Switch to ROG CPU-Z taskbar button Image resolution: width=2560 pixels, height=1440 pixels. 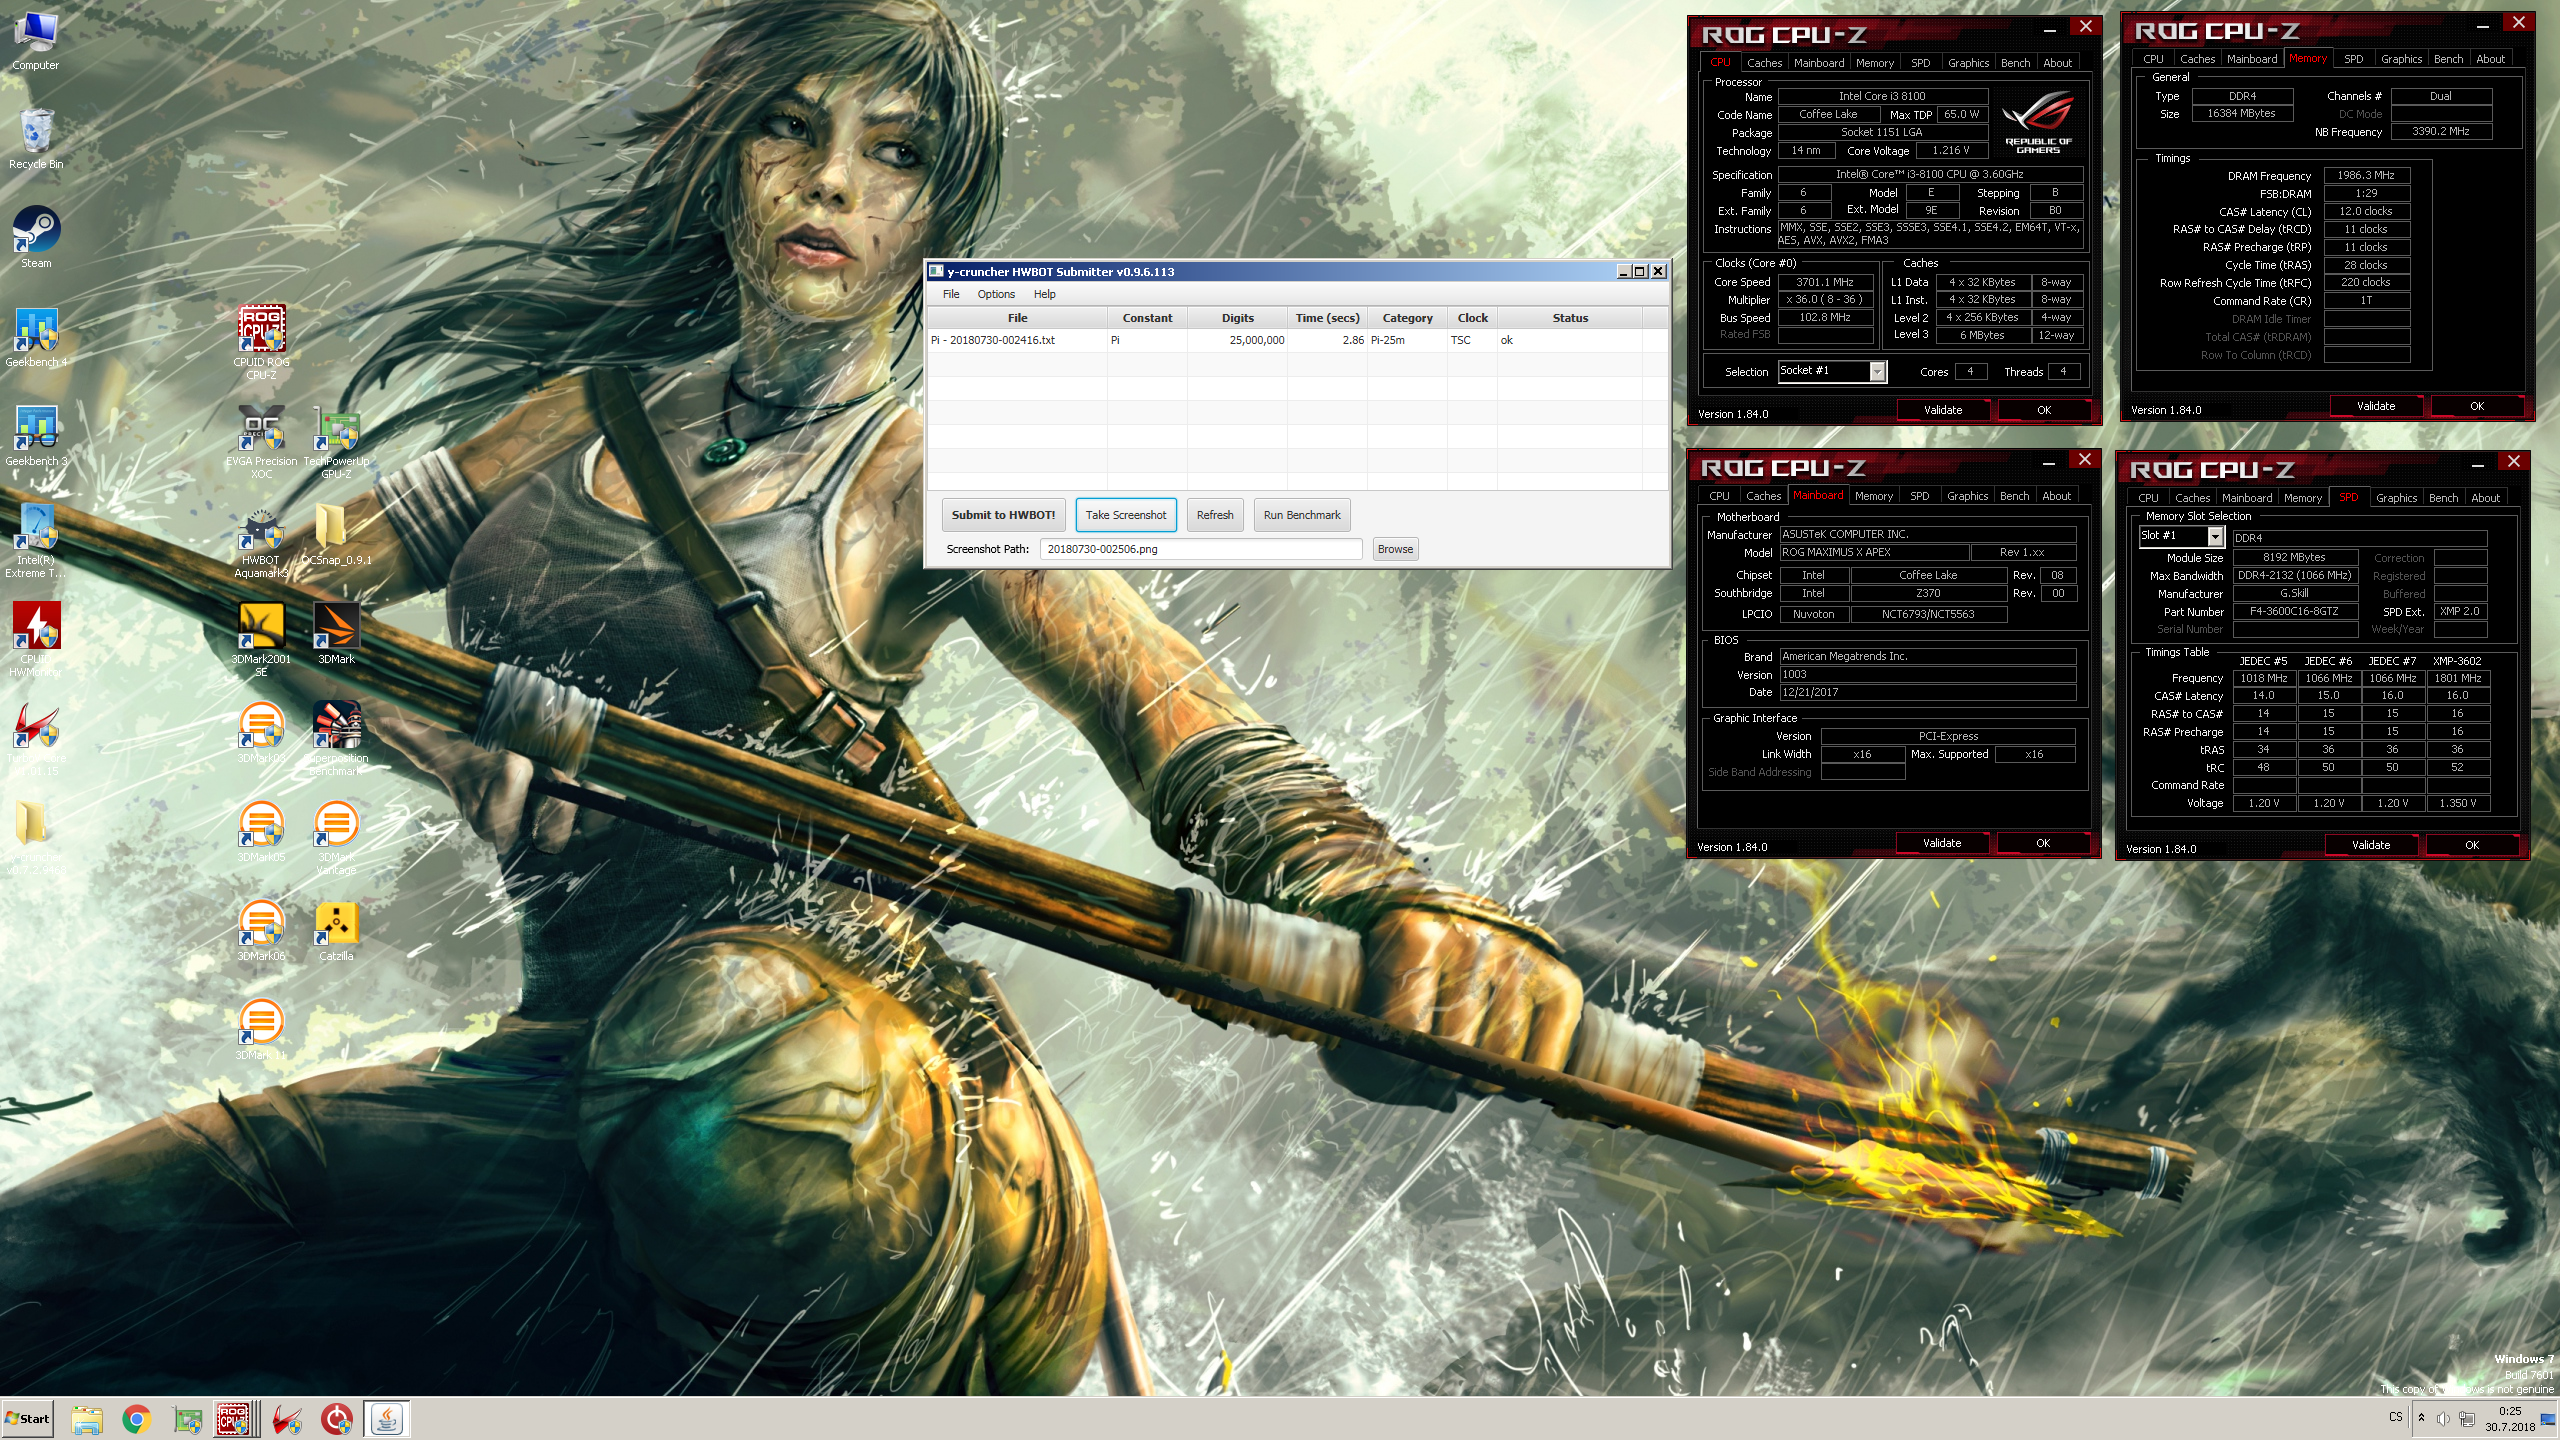coord(236,1419)
